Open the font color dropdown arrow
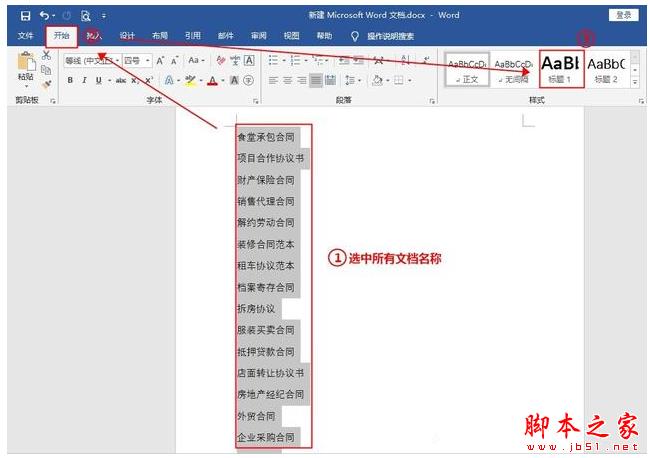 point(223,80)
